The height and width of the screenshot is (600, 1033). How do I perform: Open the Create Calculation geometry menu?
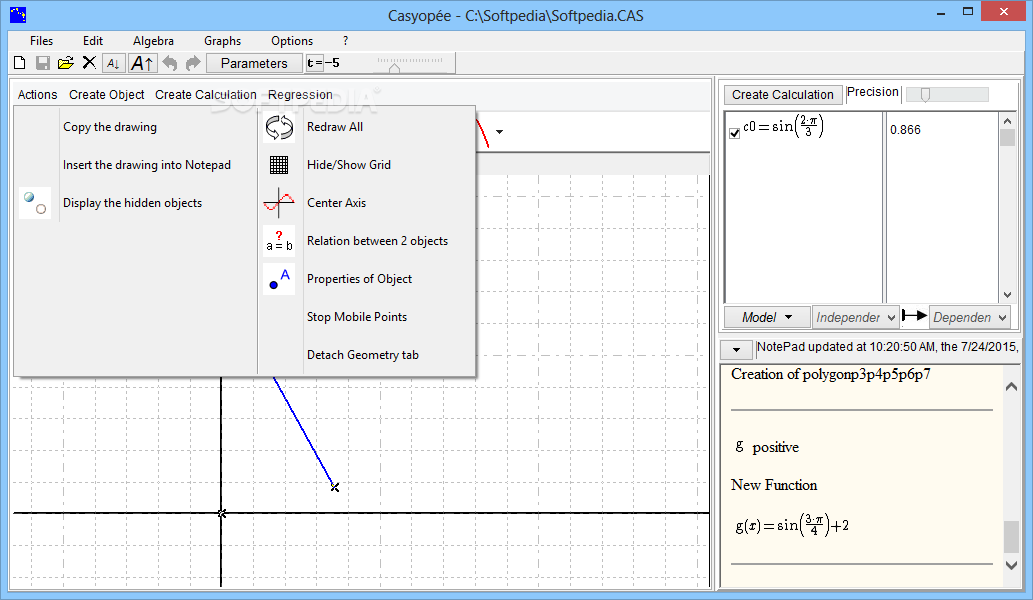click(206, 95)
